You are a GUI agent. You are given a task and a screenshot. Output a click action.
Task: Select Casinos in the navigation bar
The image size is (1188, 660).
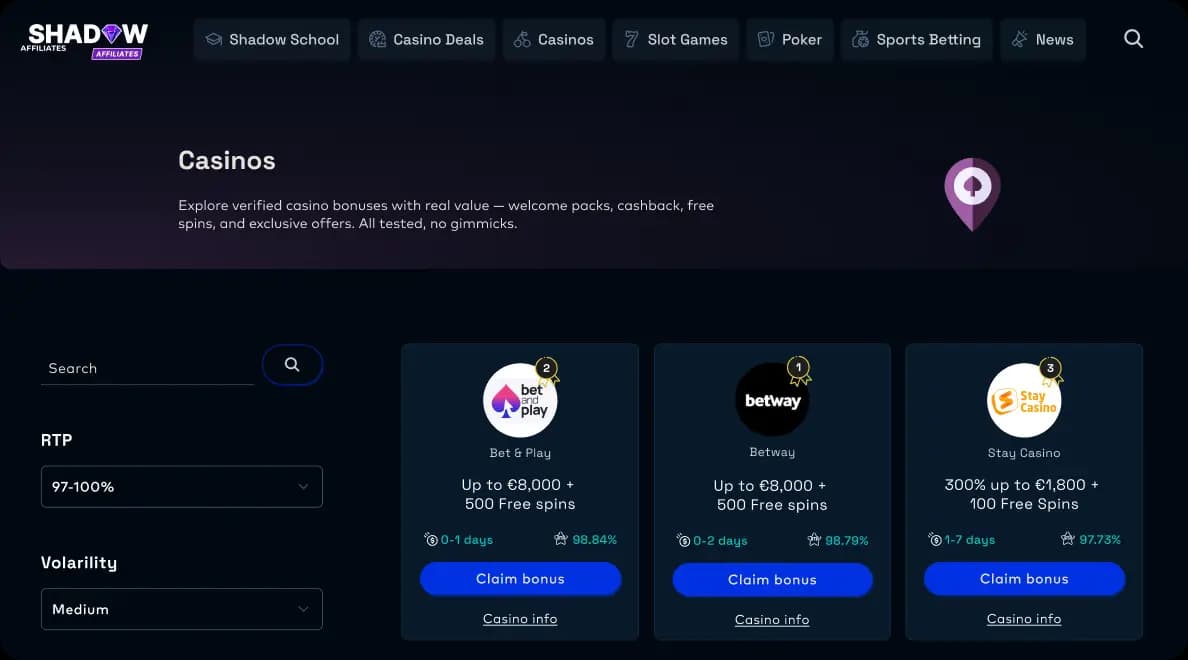[x=553, y=39]
